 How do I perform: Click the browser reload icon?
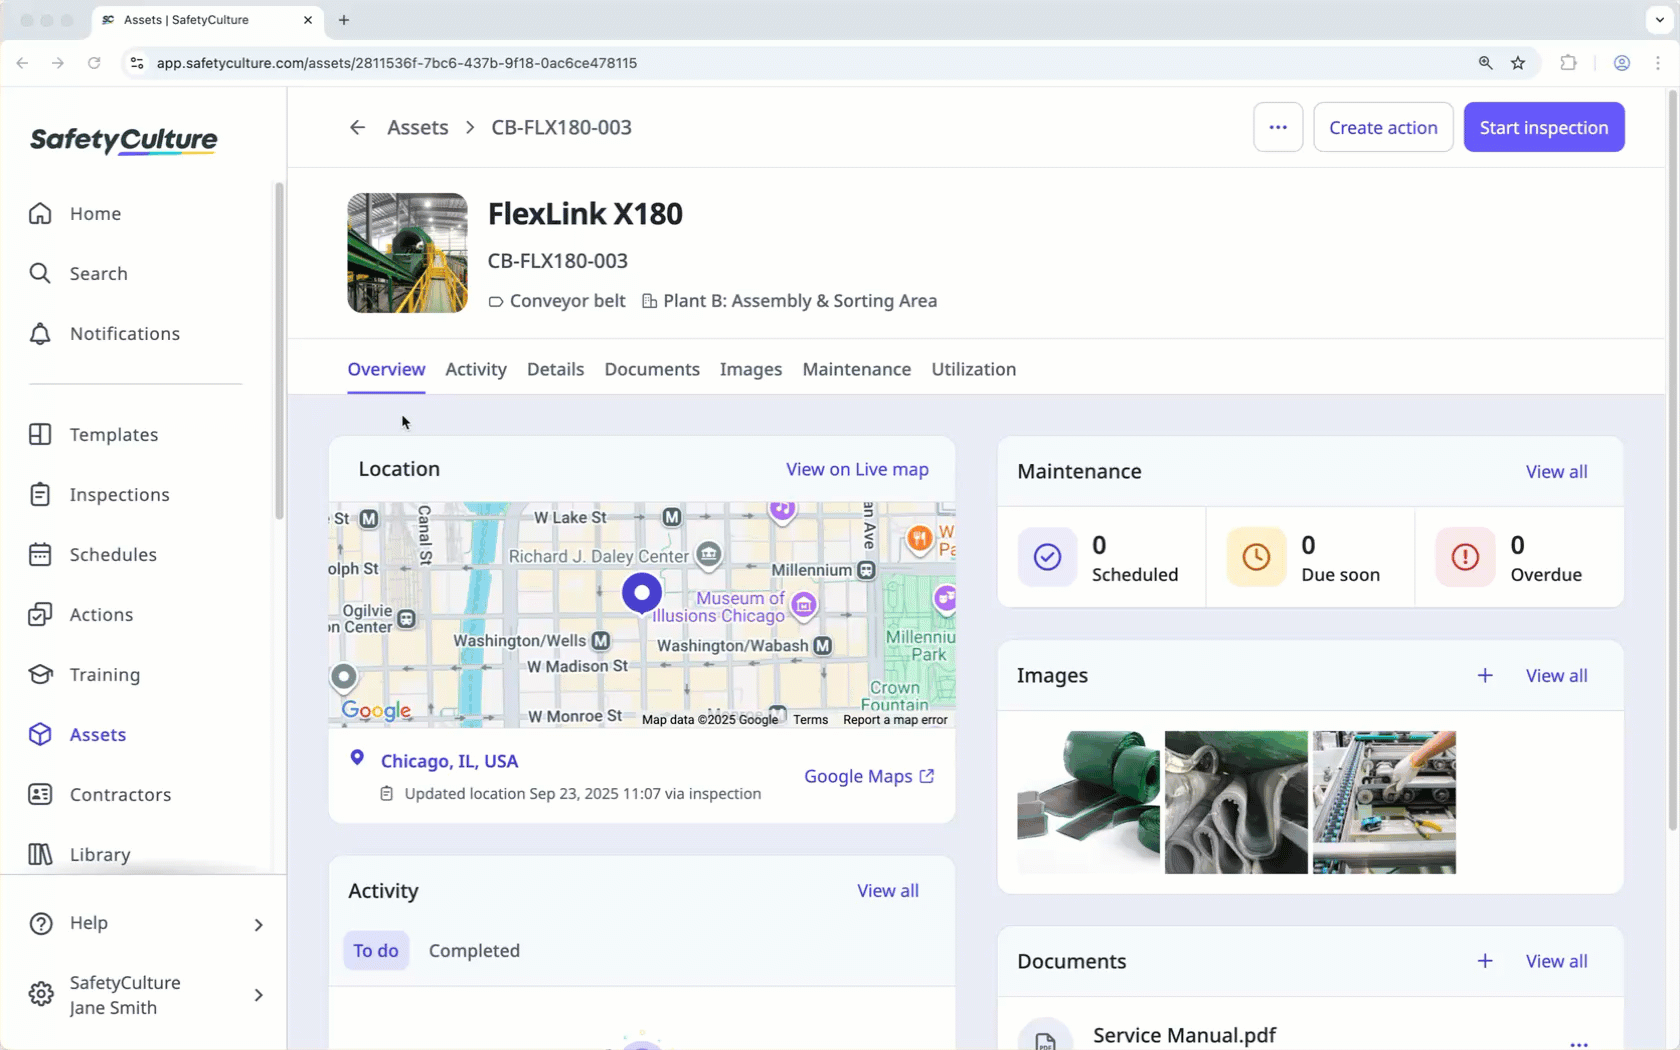(94, 63)
